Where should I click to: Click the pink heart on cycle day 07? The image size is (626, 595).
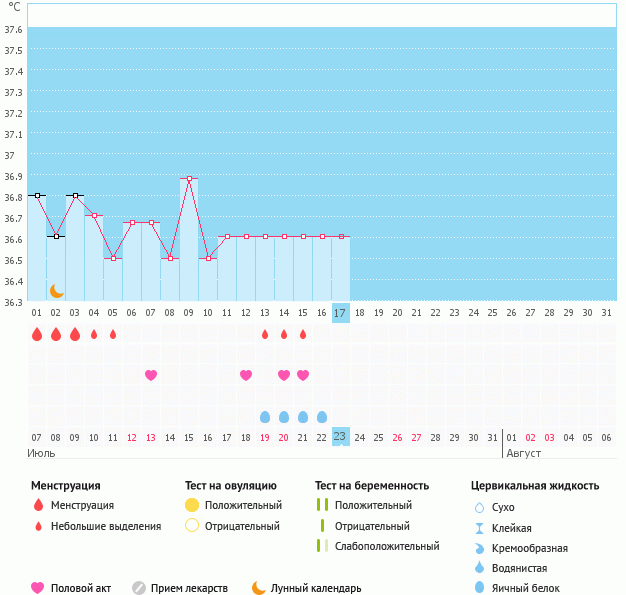(151, 375)
